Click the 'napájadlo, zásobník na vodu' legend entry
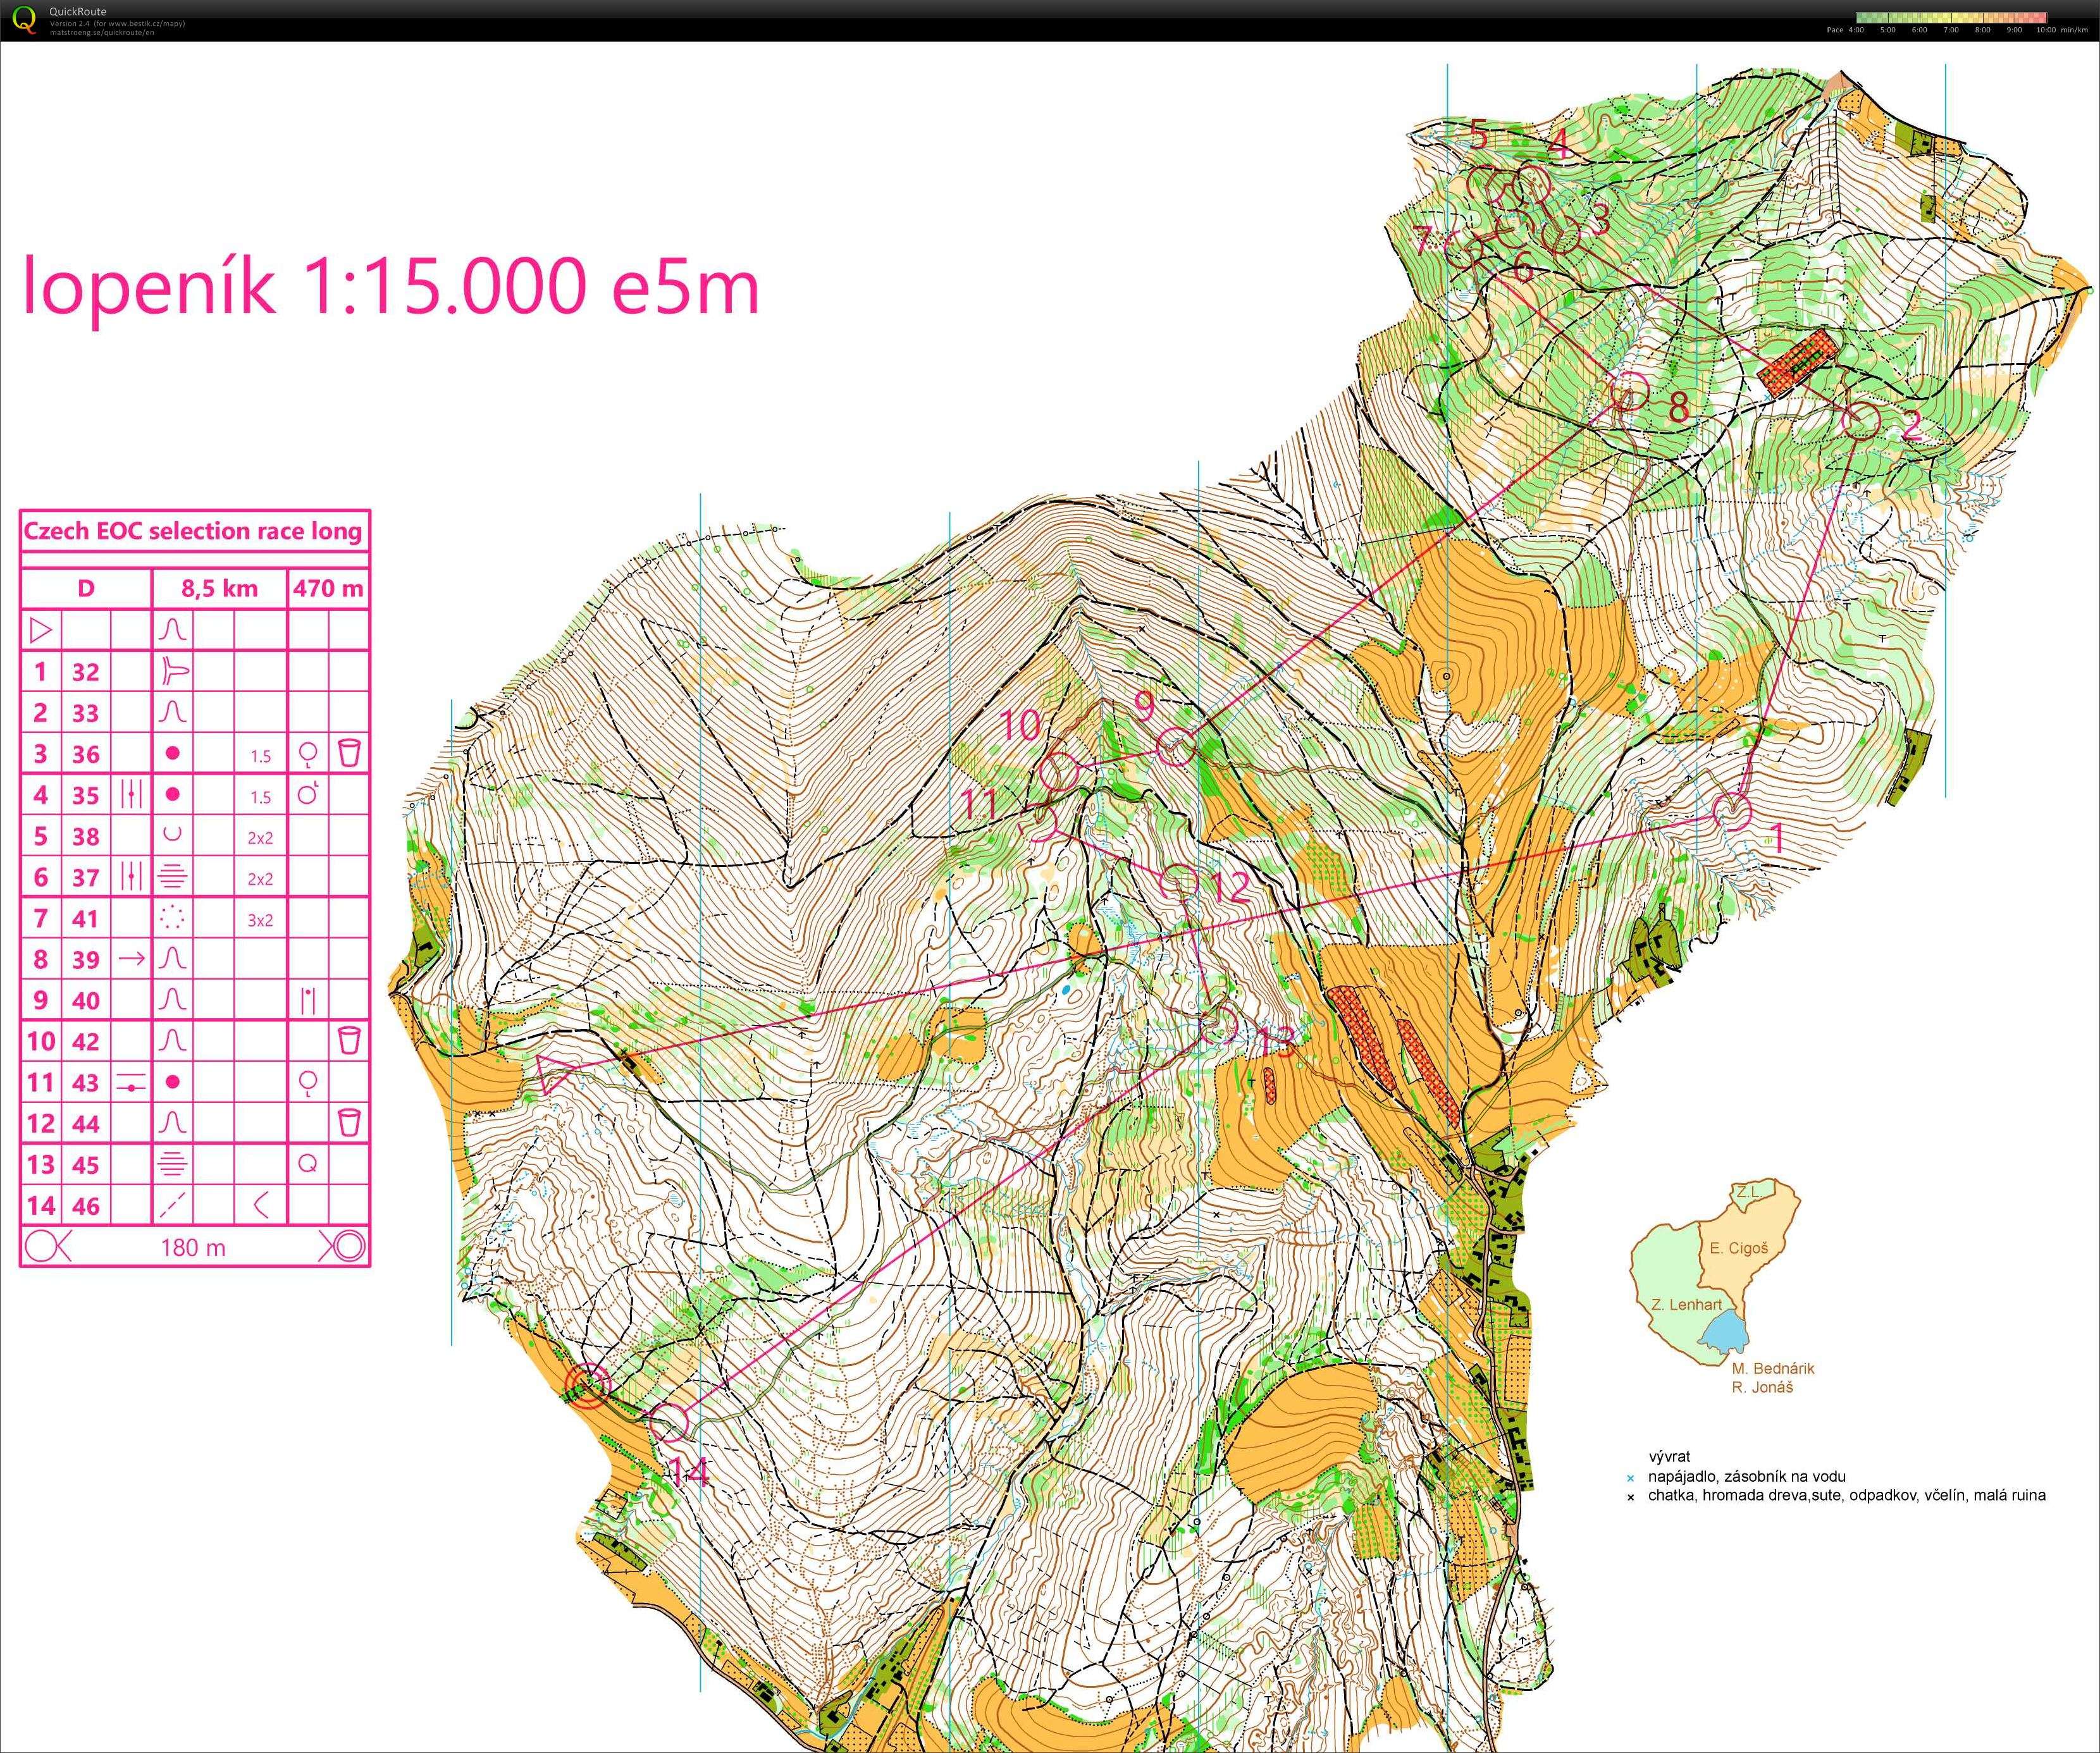The width and height of the screenshot is (2100, 1753). [1747, 1476]
